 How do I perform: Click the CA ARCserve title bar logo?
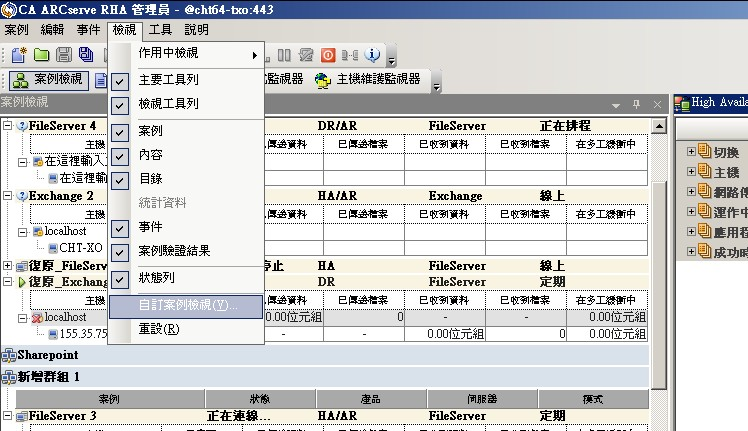9,10
